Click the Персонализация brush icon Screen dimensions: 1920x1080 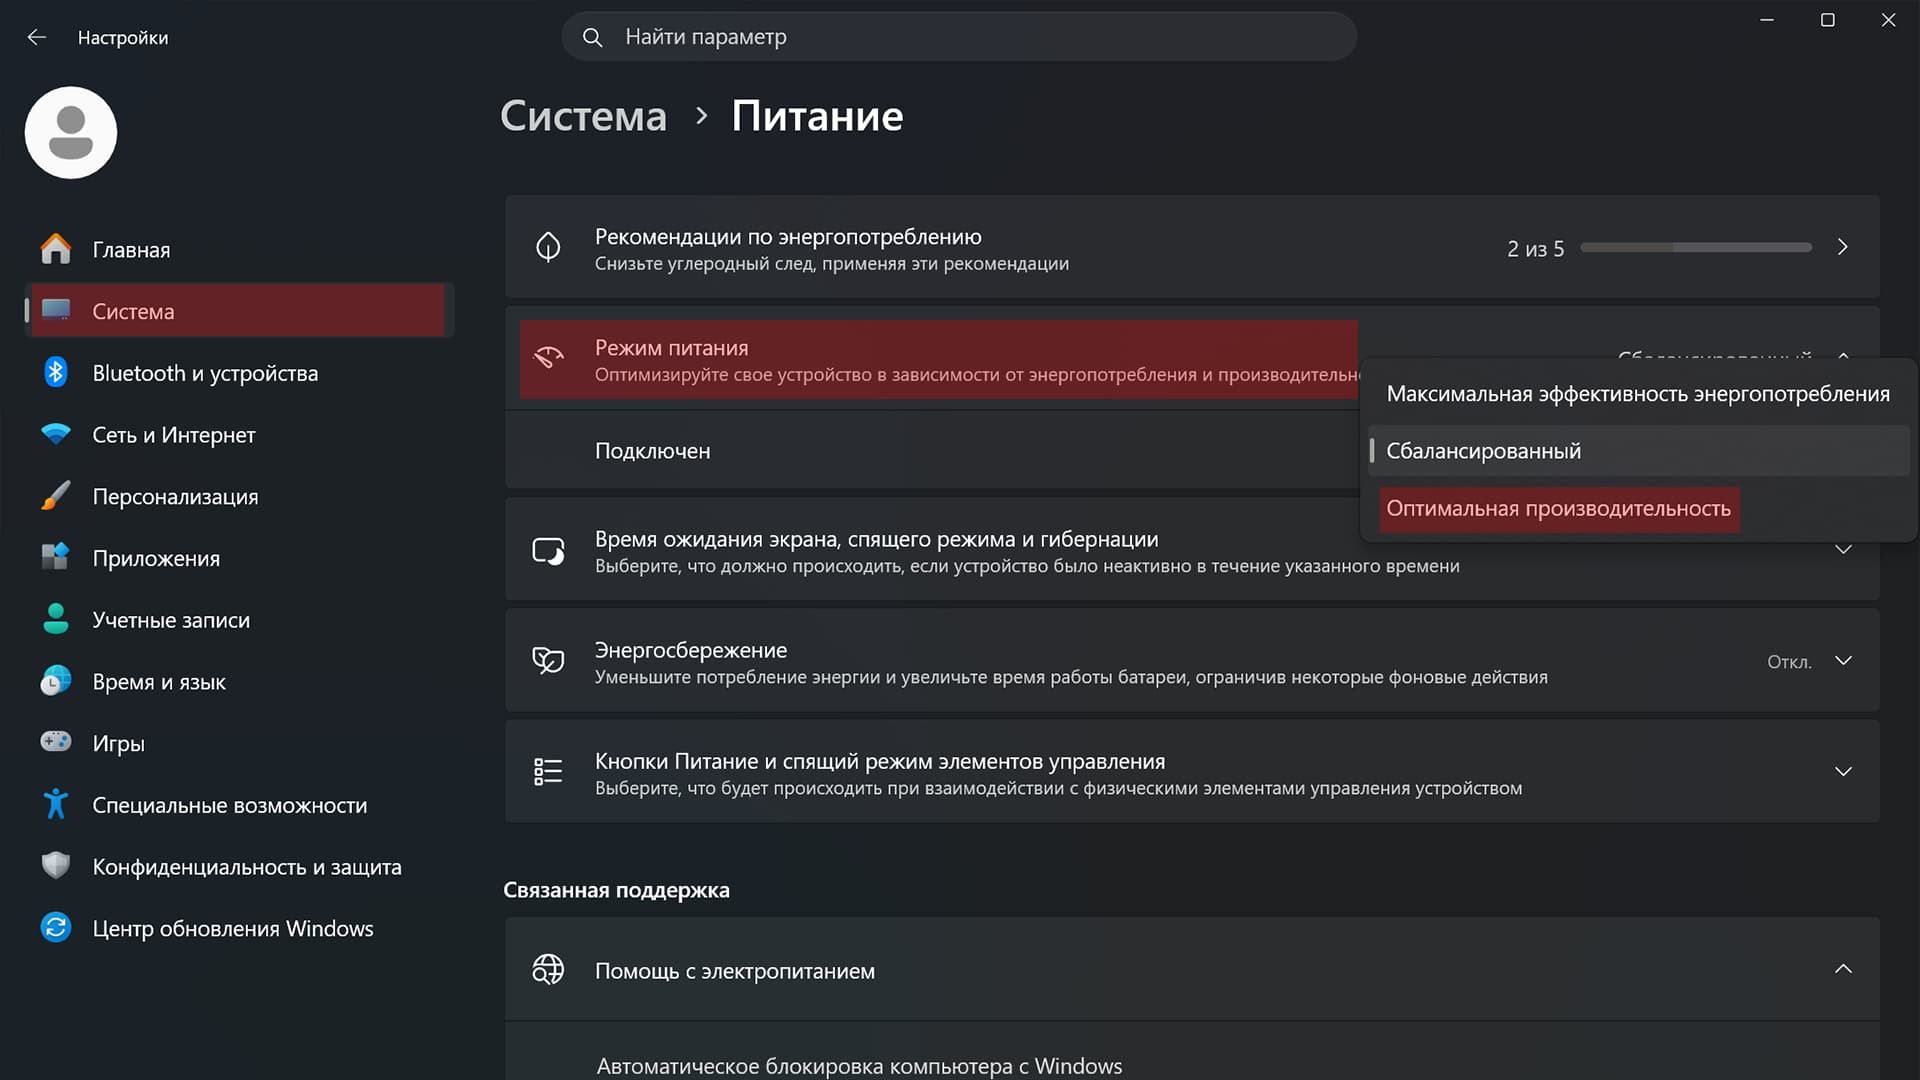point(56,496)
